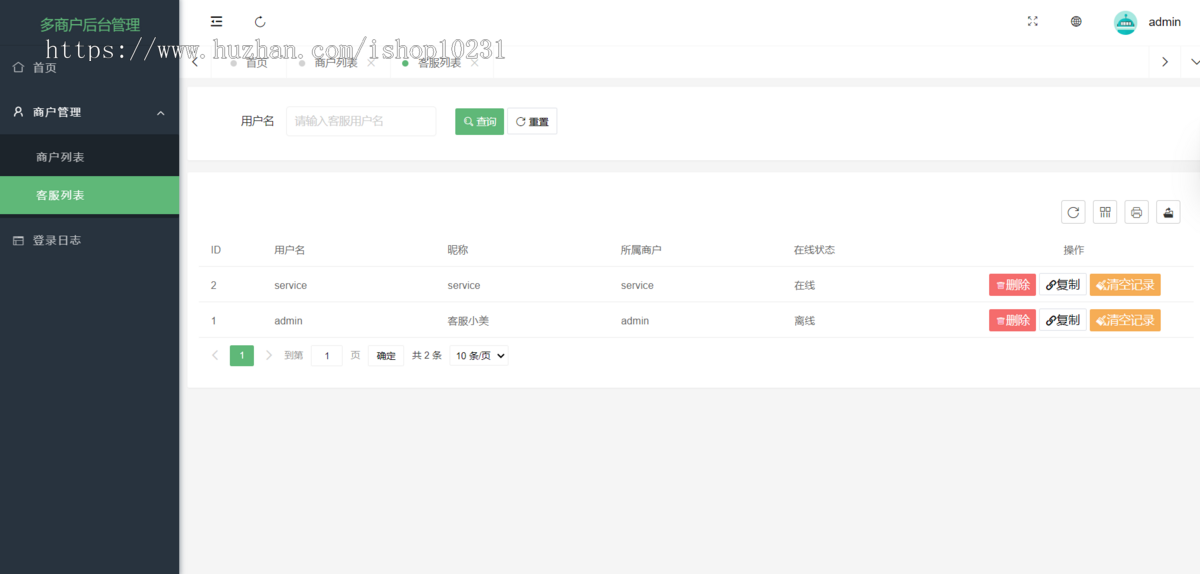Screen dimensions: 1200x574
Task: Delete the admin row with 删除
Action: [1013, 320]
